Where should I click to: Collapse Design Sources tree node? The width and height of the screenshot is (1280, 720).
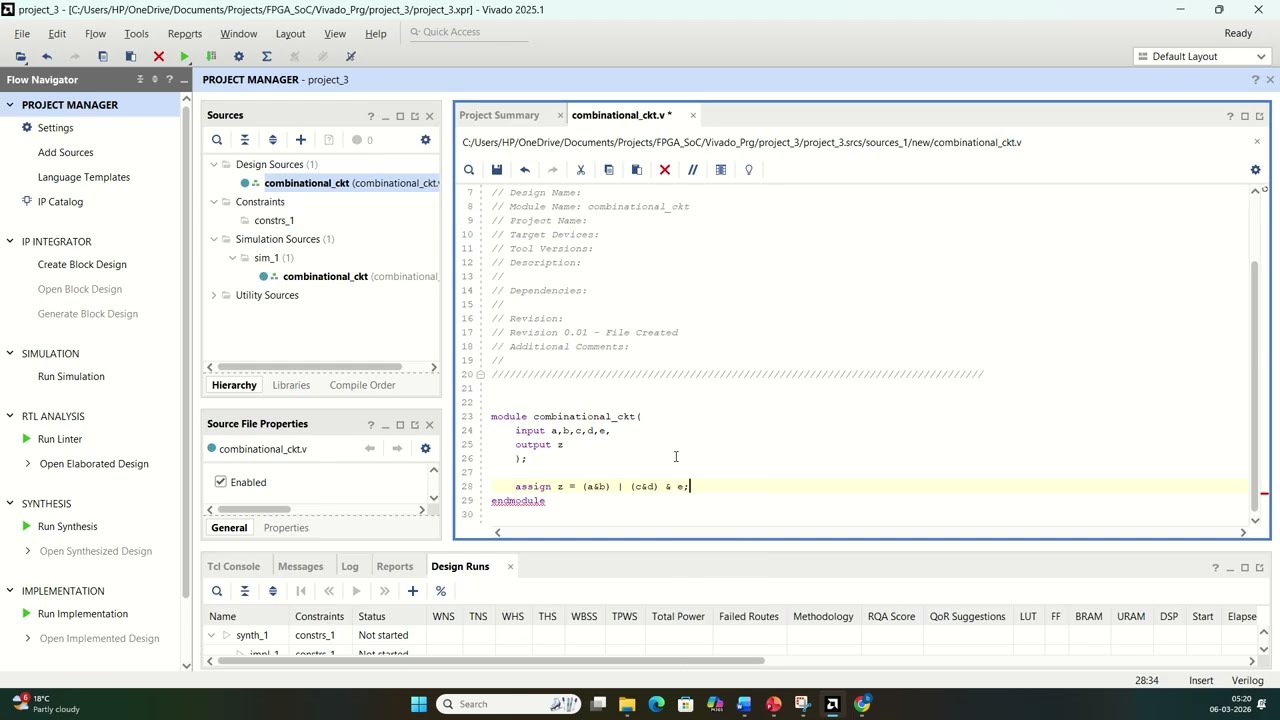pyautogui.click(x=213, y=165)
